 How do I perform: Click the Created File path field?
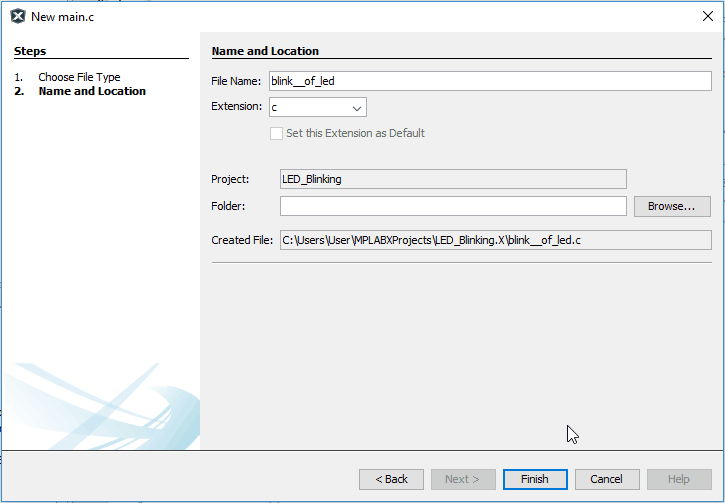pyautogui.click(x=495, y=240)
